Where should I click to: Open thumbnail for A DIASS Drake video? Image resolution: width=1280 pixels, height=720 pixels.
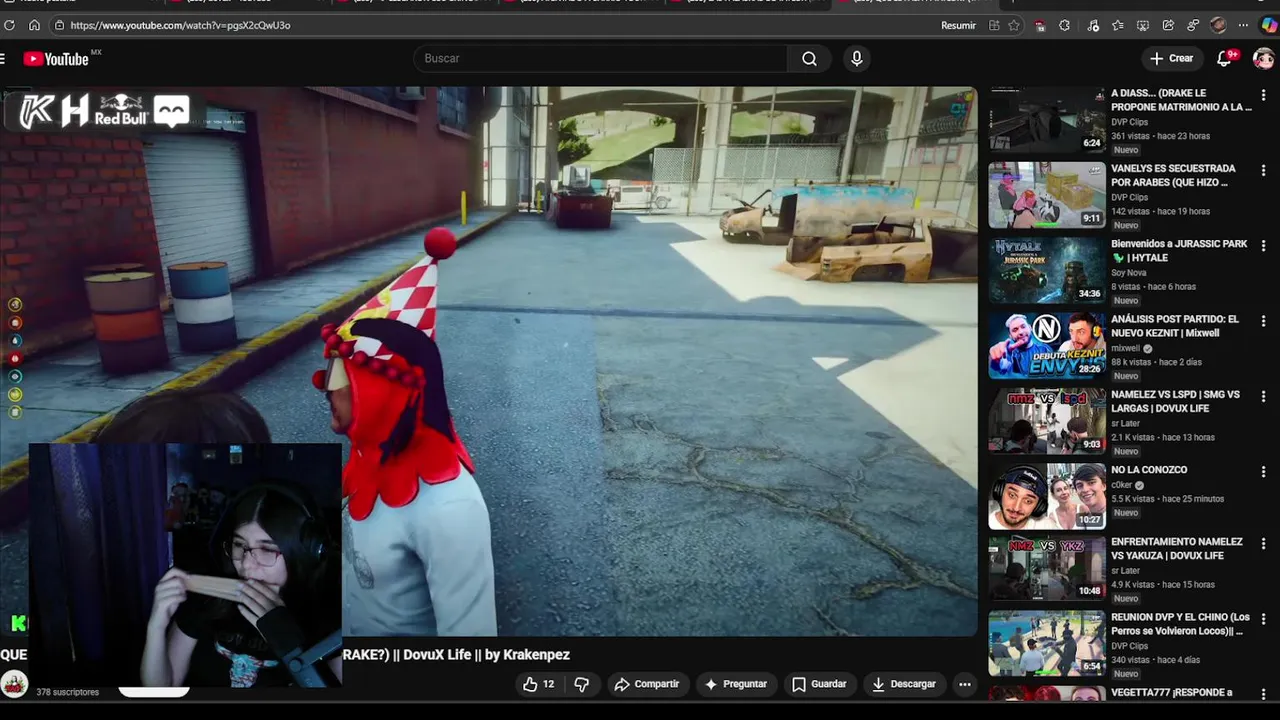[x=1047, y=120]
